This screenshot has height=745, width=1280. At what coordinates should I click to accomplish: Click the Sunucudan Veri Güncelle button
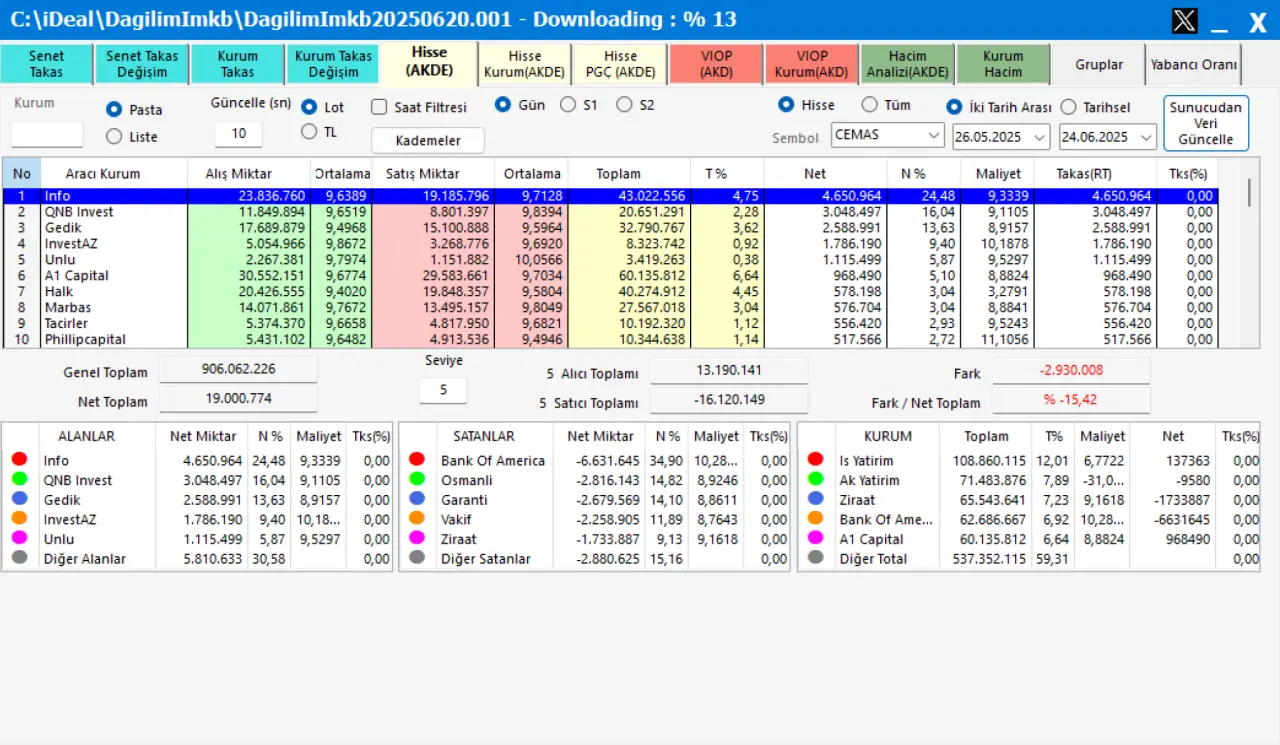pos(1206,123)
